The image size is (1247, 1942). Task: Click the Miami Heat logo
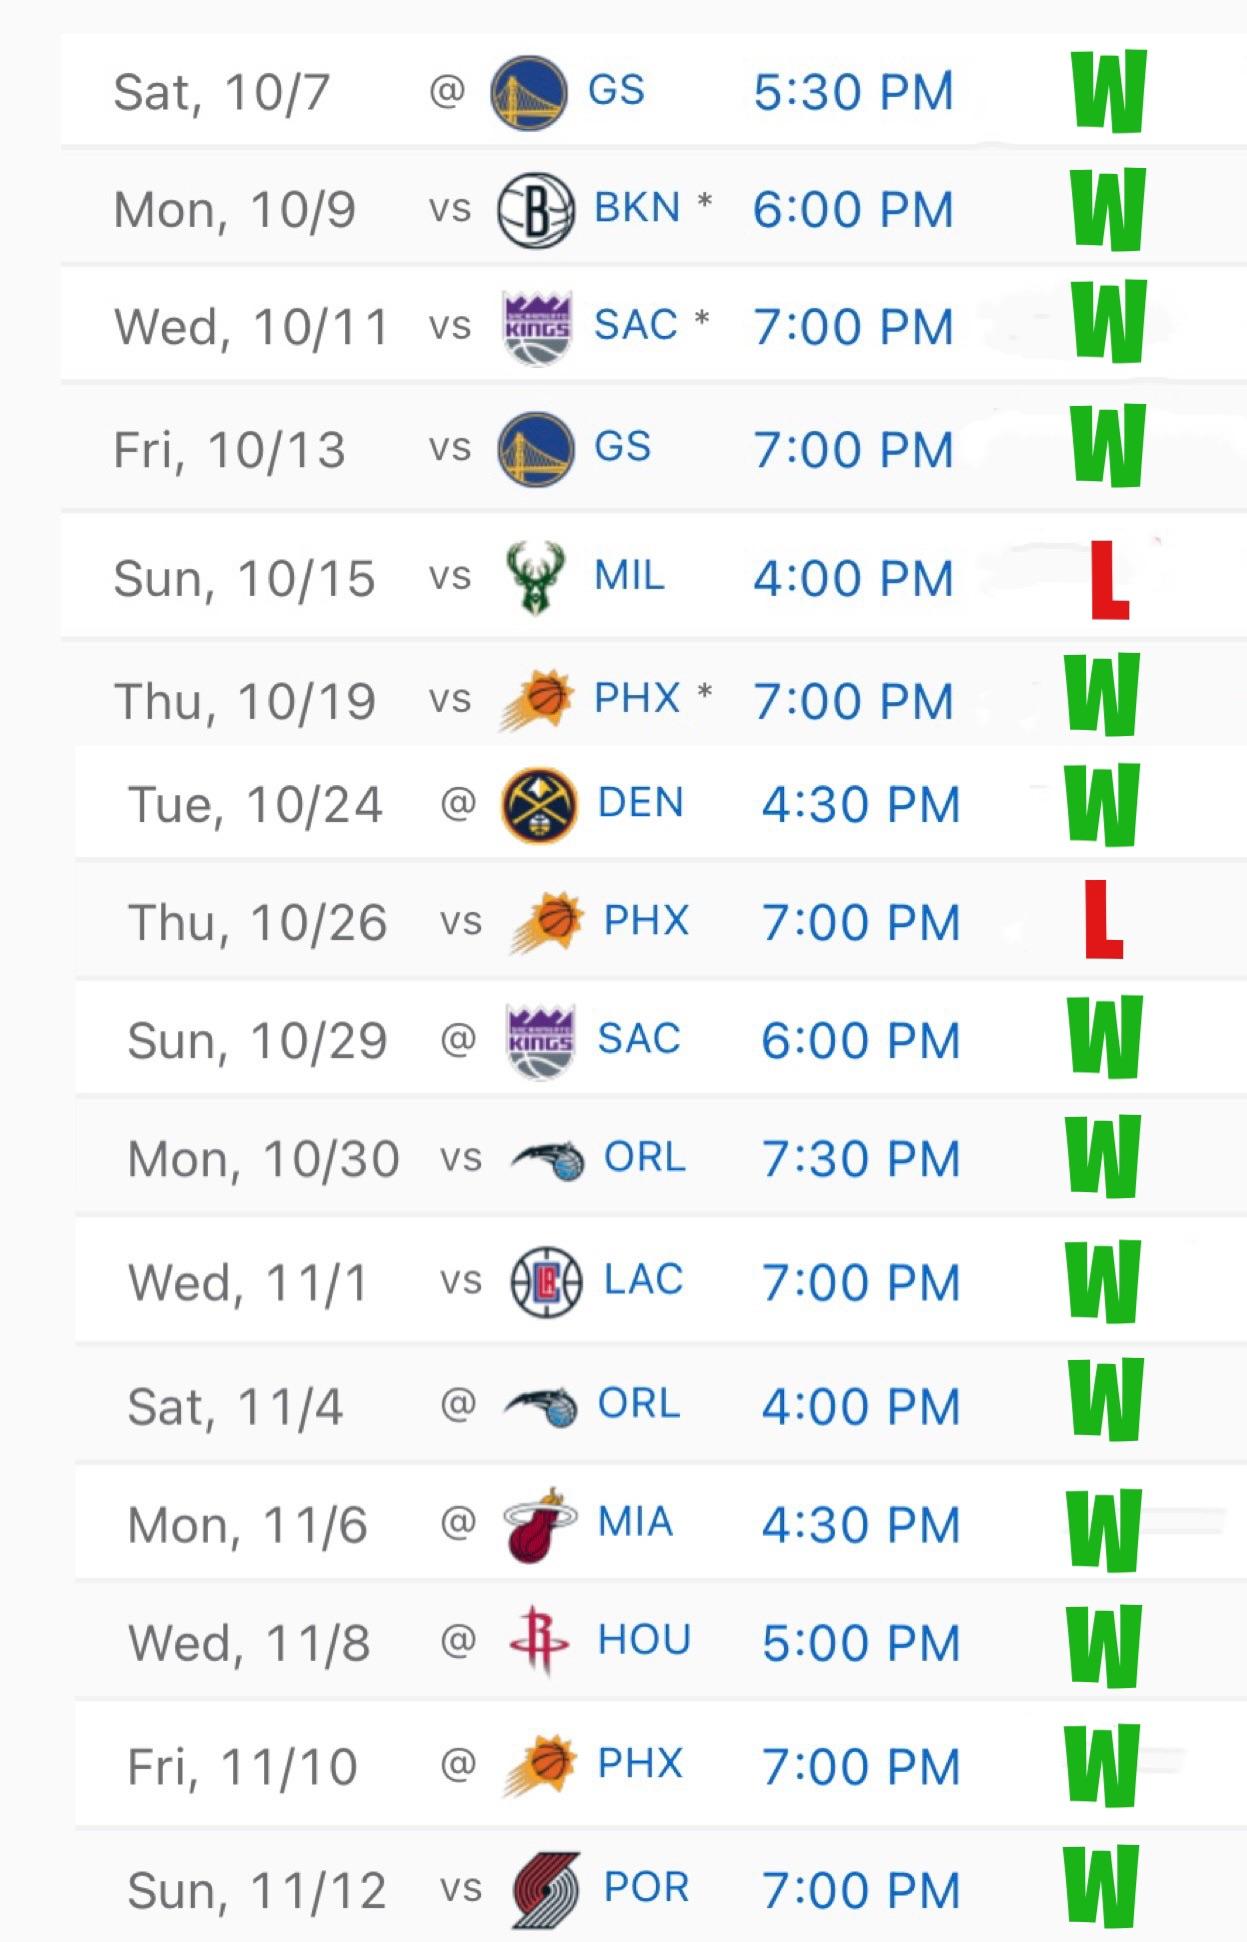point(540,1525)
